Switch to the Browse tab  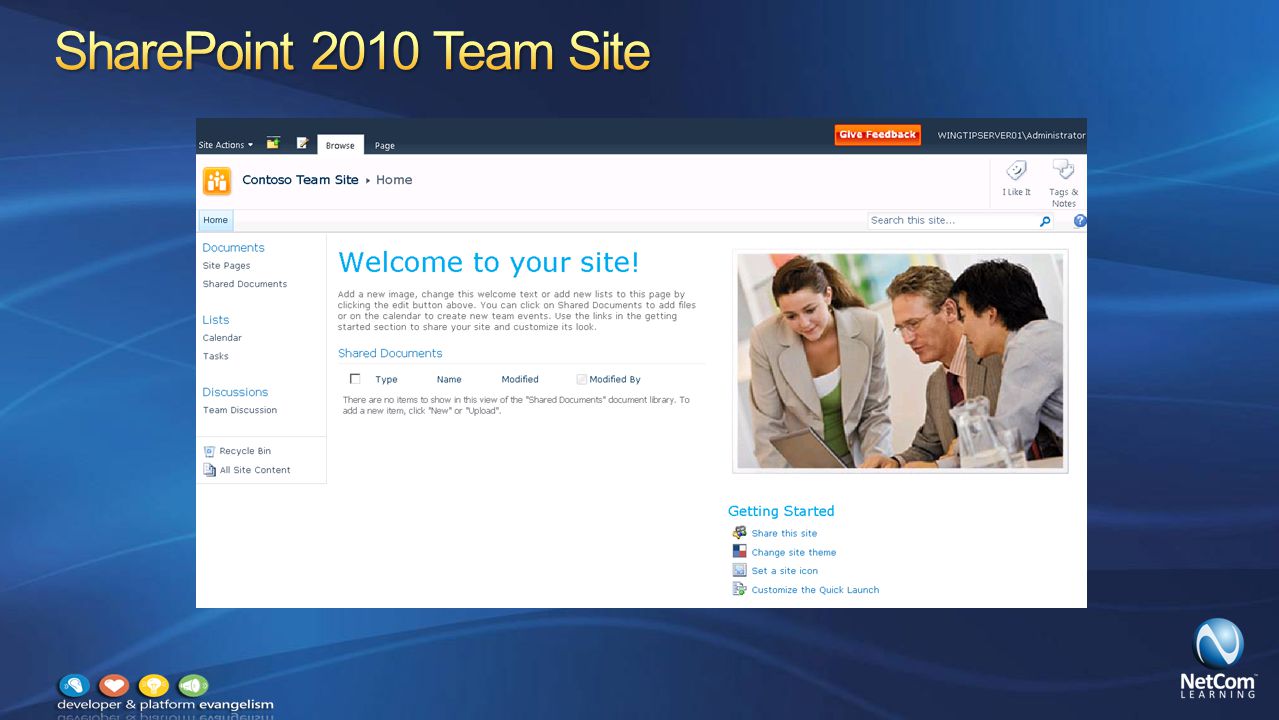(340, 145)
